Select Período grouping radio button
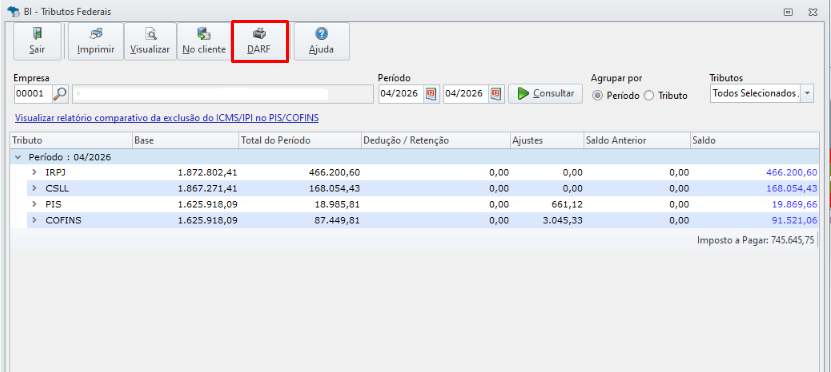831x372 pixels. pos(597,95)
